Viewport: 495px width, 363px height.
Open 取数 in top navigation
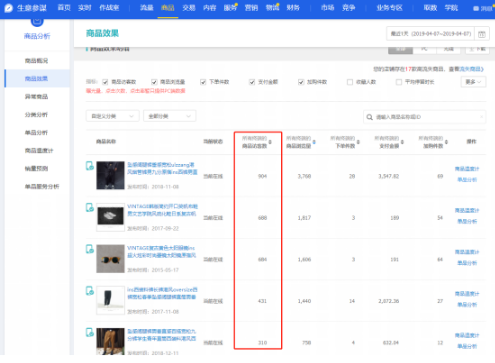(430, 8)
